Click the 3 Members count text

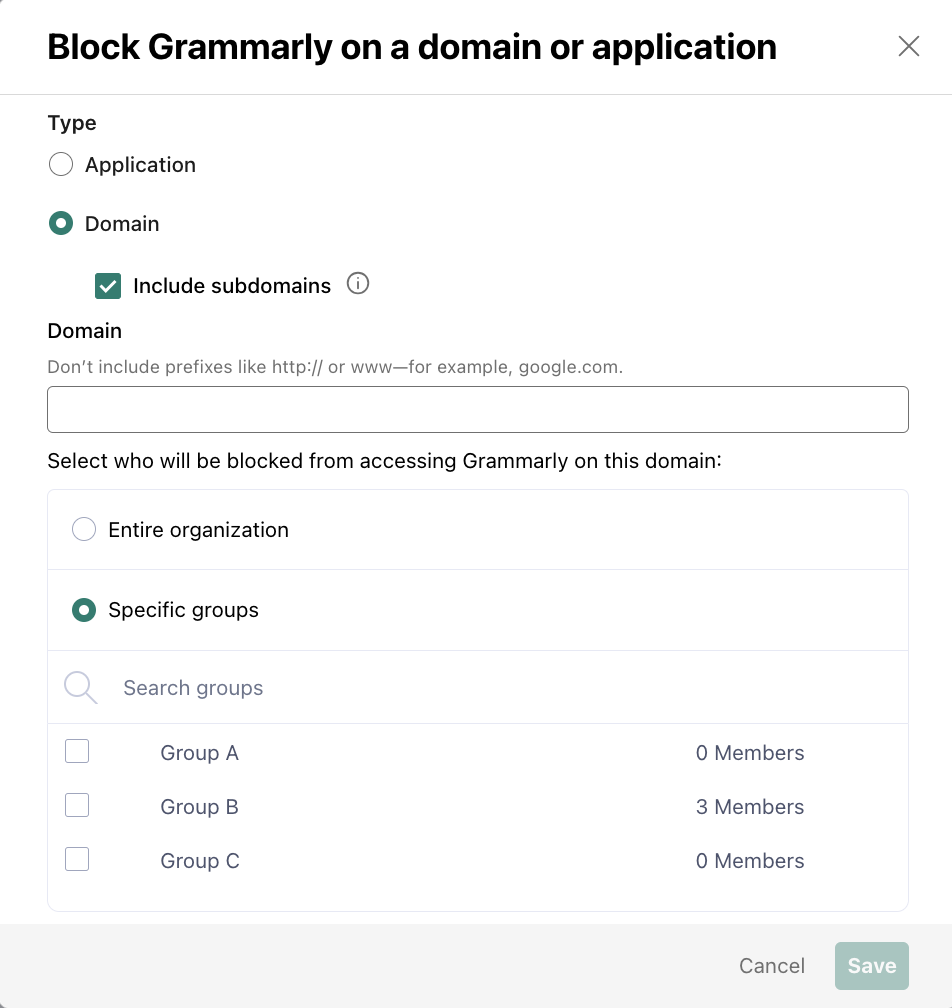tap(750, 807)
